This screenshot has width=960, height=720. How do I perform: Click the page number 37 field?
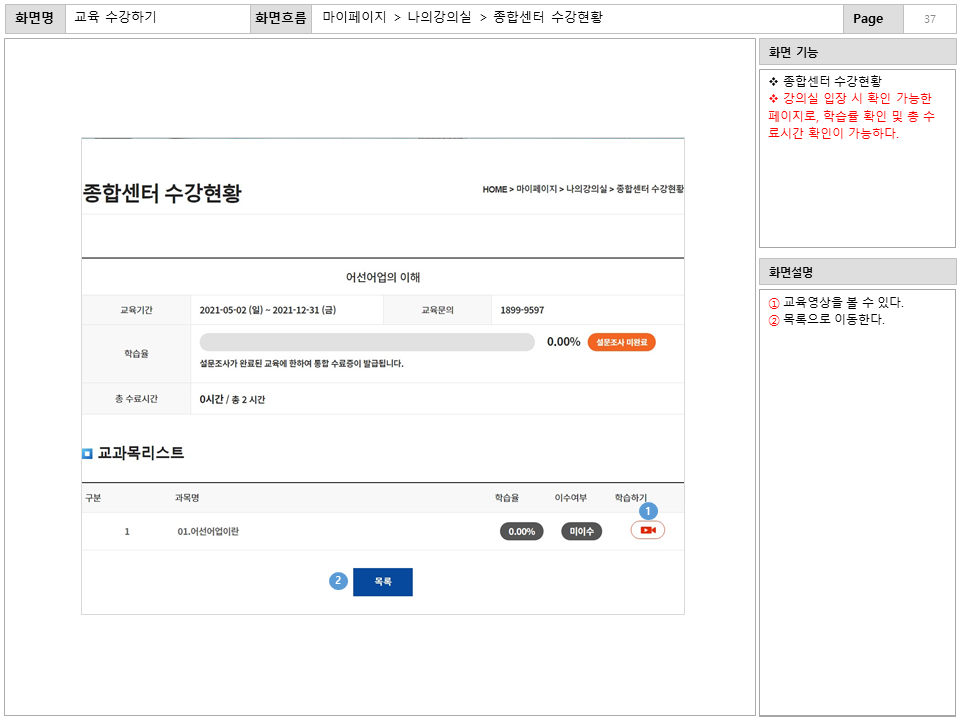(929, 19)
